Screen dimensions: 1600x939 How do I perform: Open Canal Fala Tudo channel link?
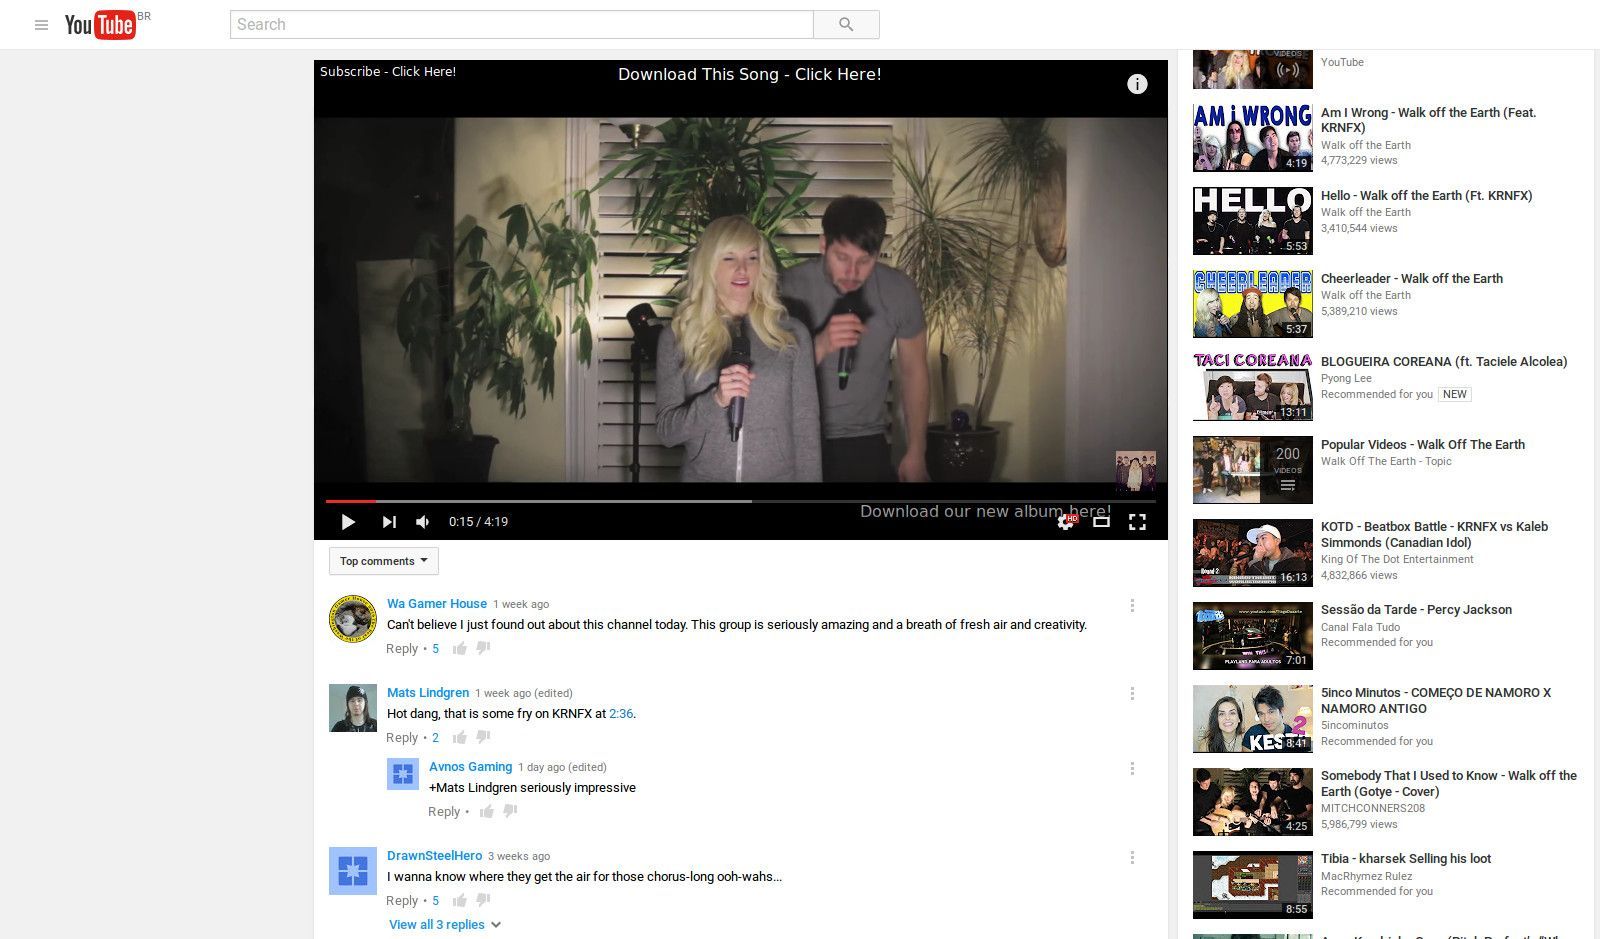pyautogui.click(x=1360, y=627)
